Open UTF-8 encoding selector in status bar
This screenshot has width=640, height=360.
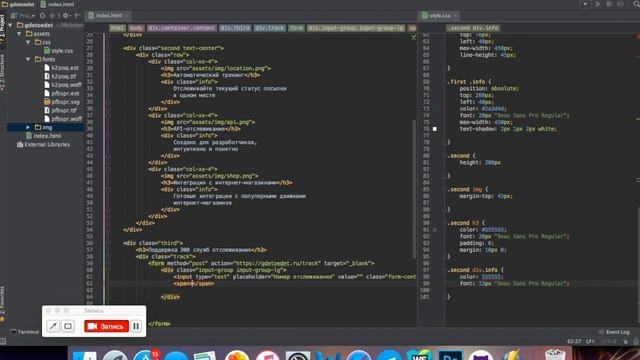point(608,341)
